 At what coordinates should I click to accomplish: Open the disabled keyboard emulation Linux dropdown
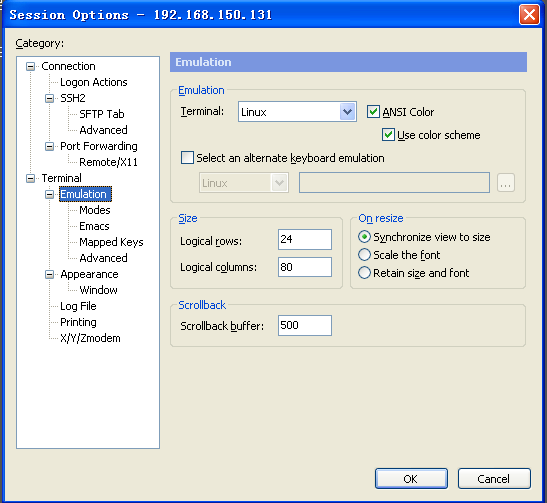pos(279,183)
